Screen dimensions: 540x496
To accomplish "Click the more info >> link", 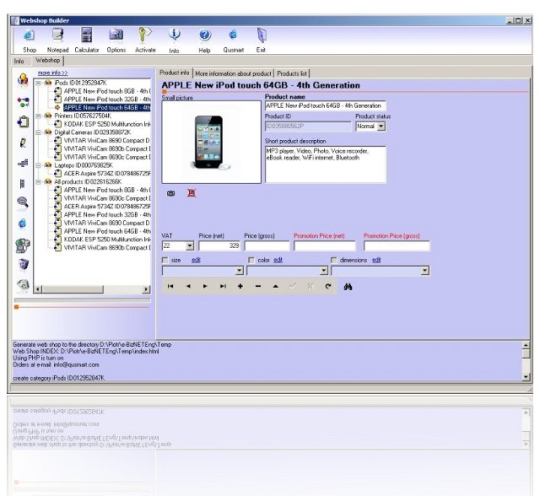I will (x=53, y=73).
